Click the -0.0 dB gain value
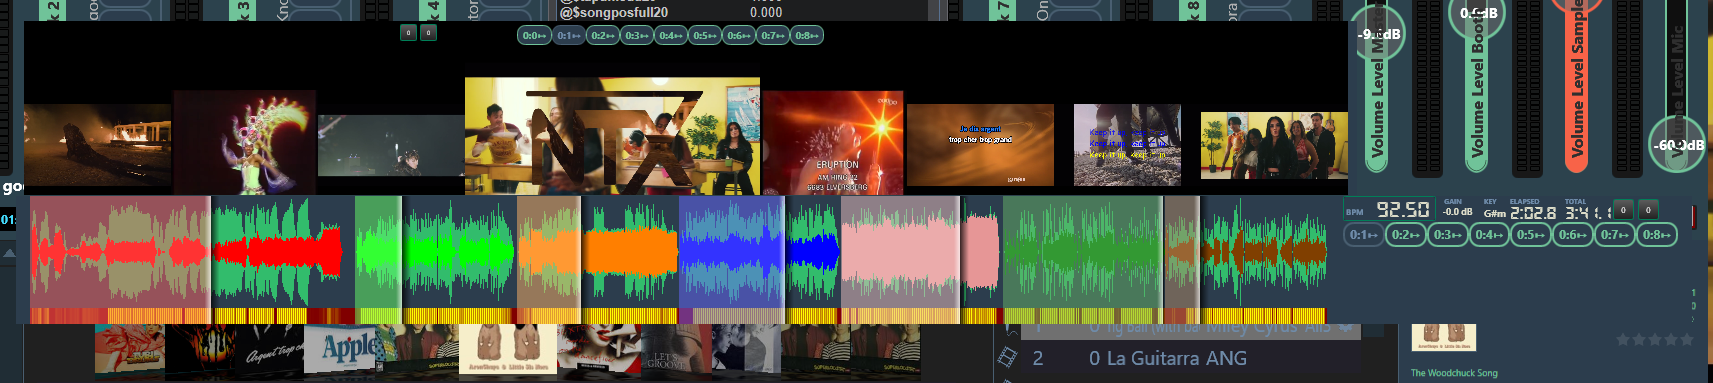 1457,212
